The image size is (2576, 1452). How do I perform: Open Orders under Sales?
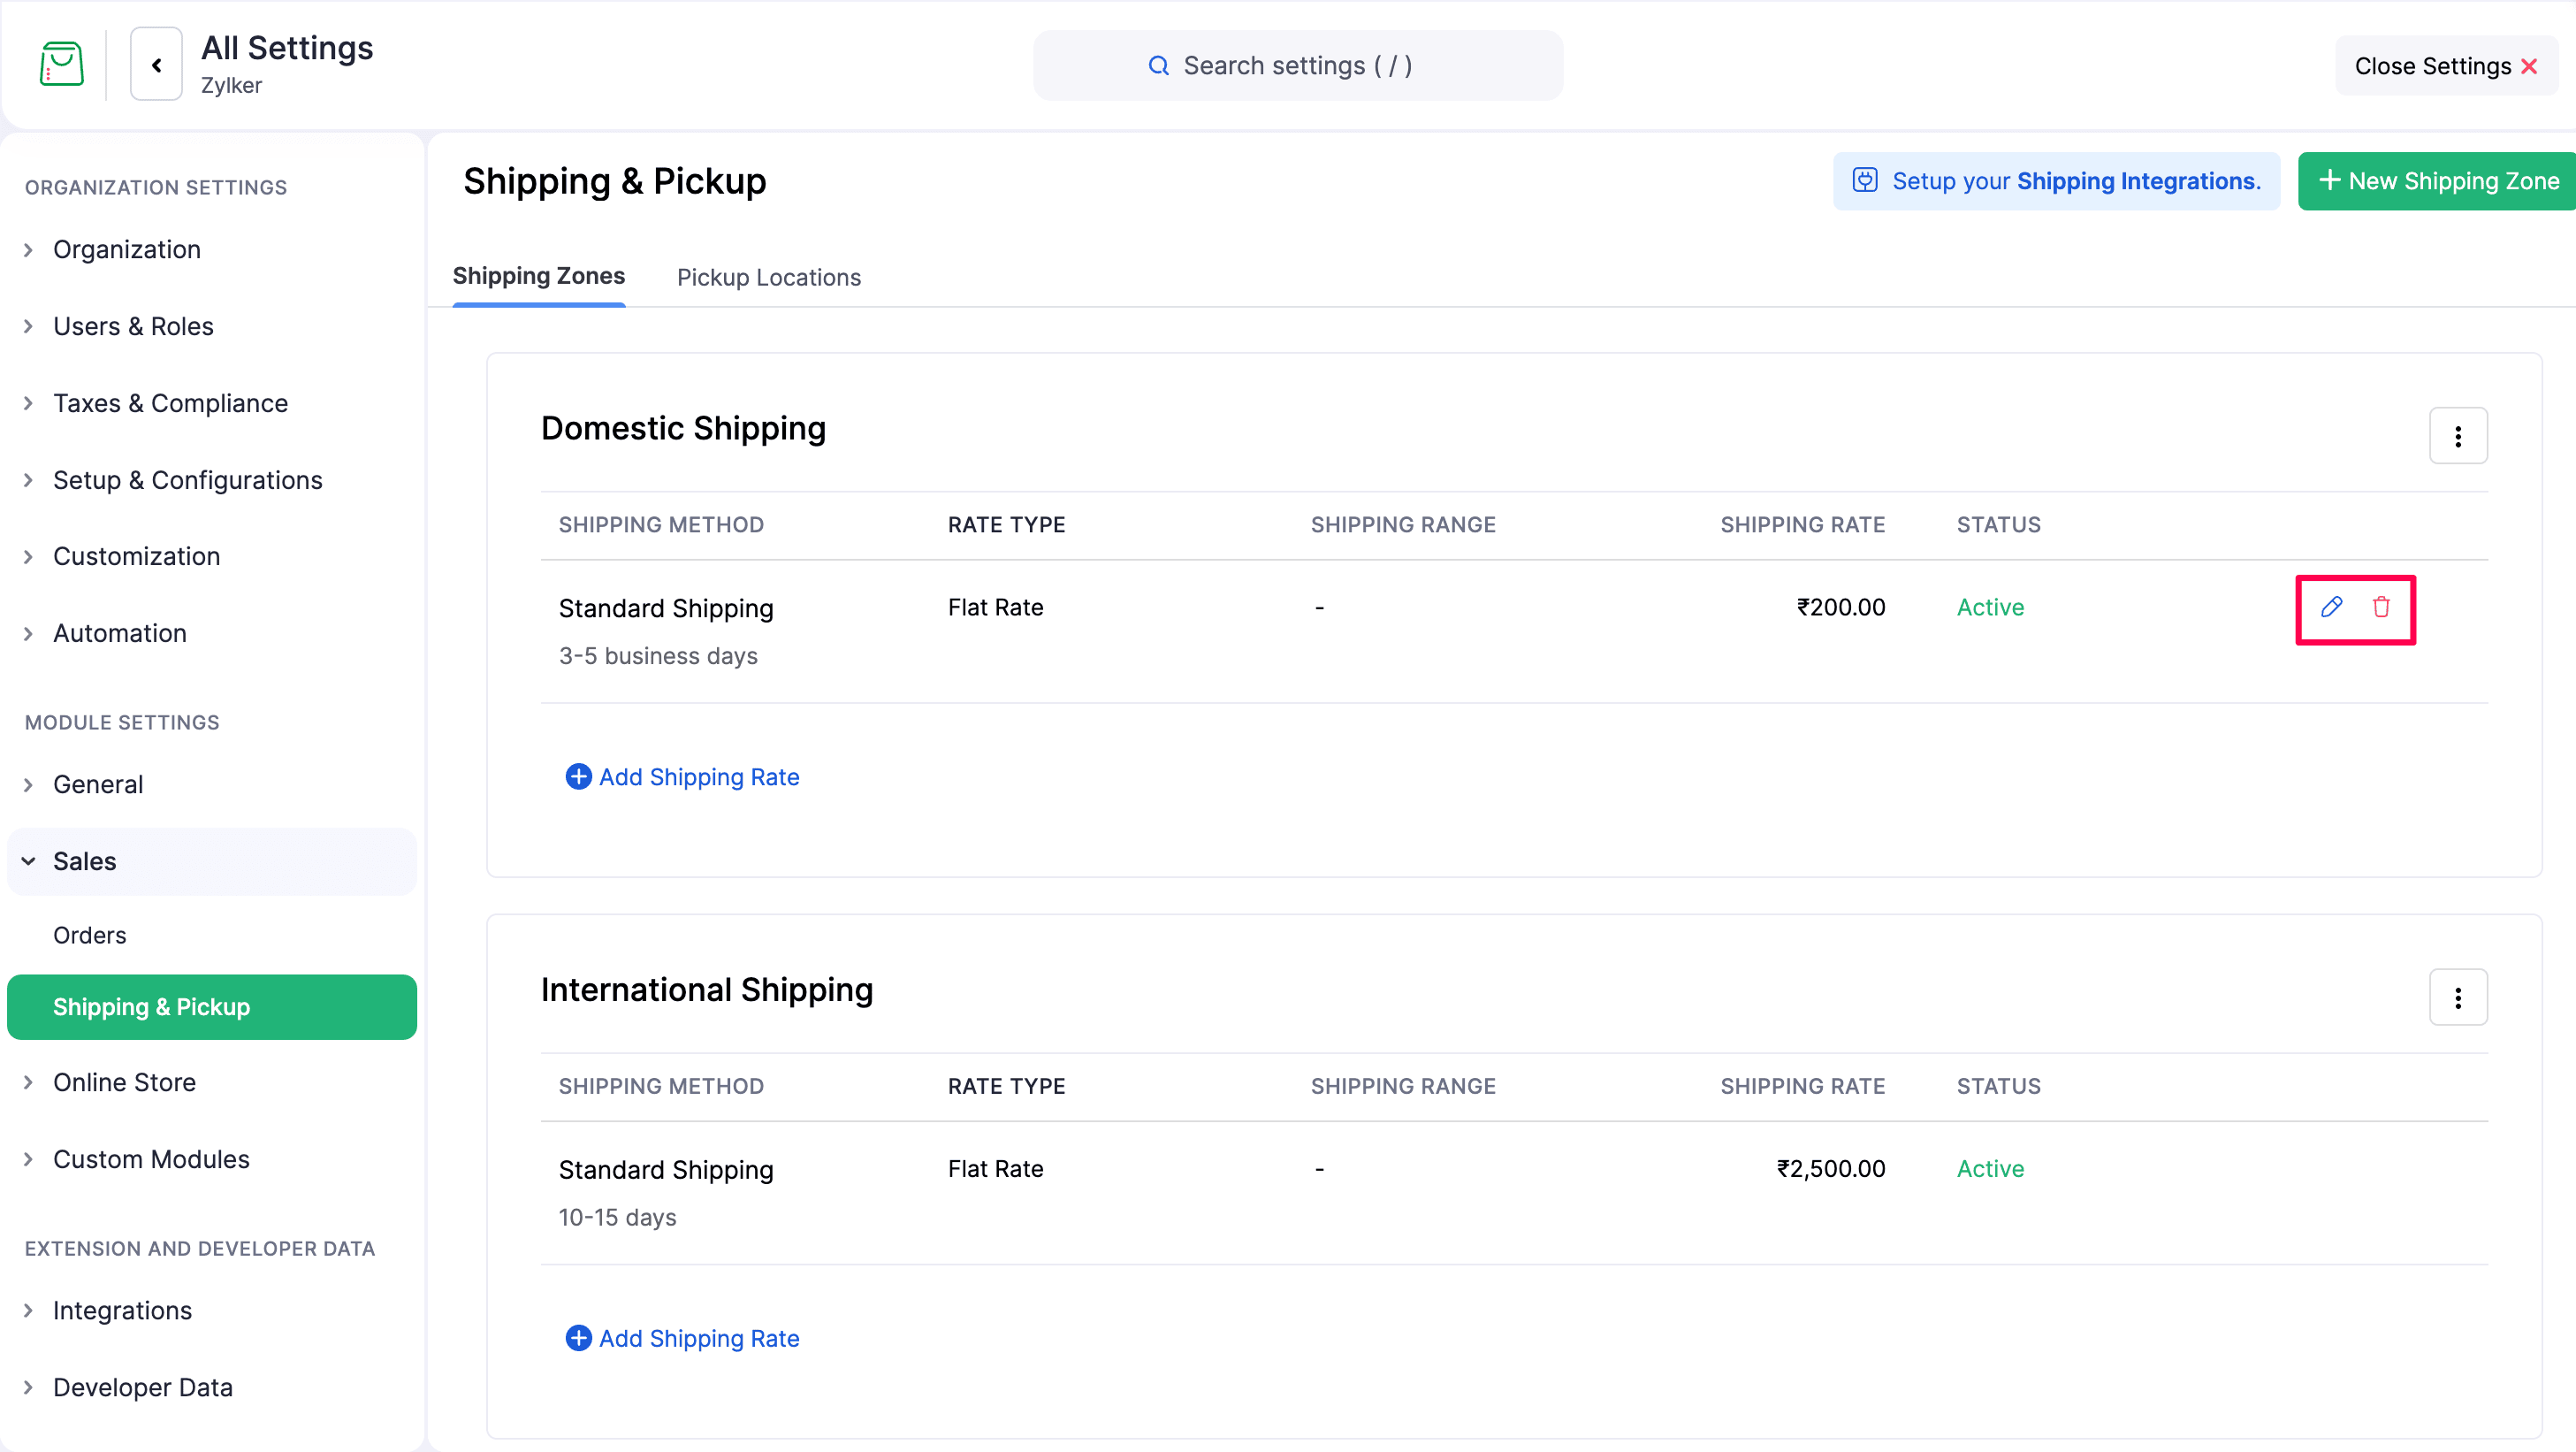89,935
